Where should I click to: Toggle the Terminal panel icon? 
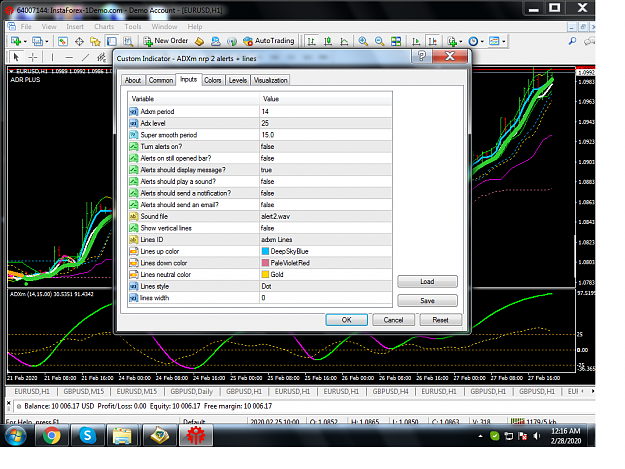point(112,41)
